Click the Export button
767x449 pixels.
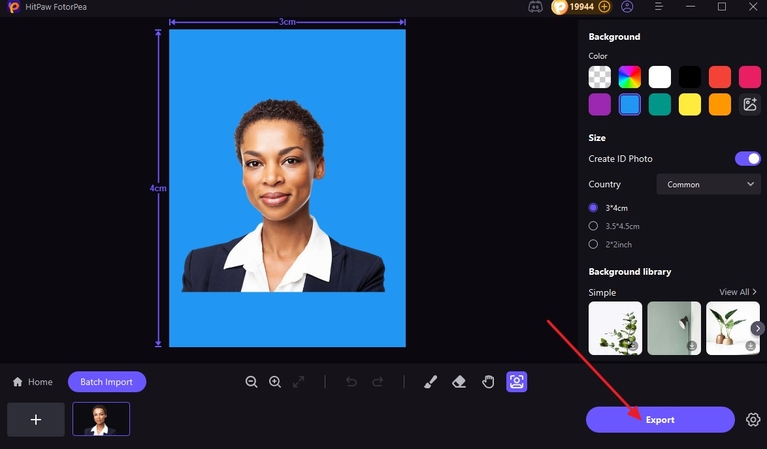click(x=660, y=420)
